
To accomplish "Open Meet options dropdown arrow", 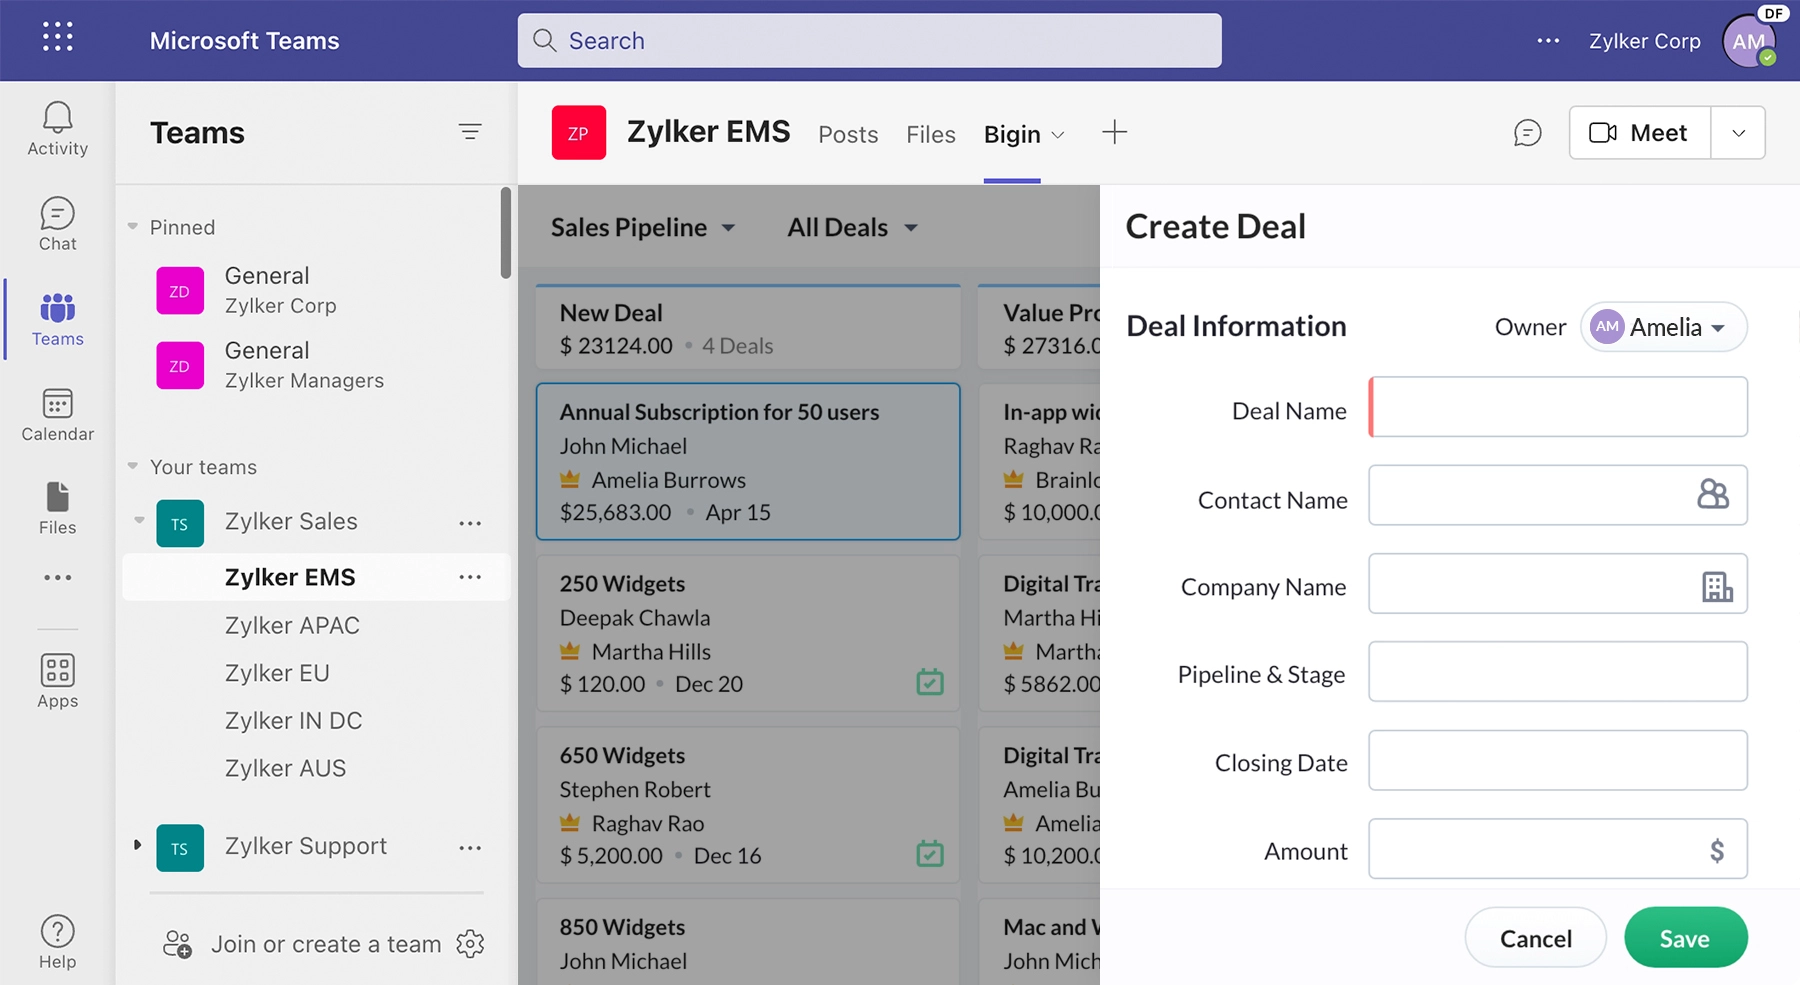I will 1738,133.
